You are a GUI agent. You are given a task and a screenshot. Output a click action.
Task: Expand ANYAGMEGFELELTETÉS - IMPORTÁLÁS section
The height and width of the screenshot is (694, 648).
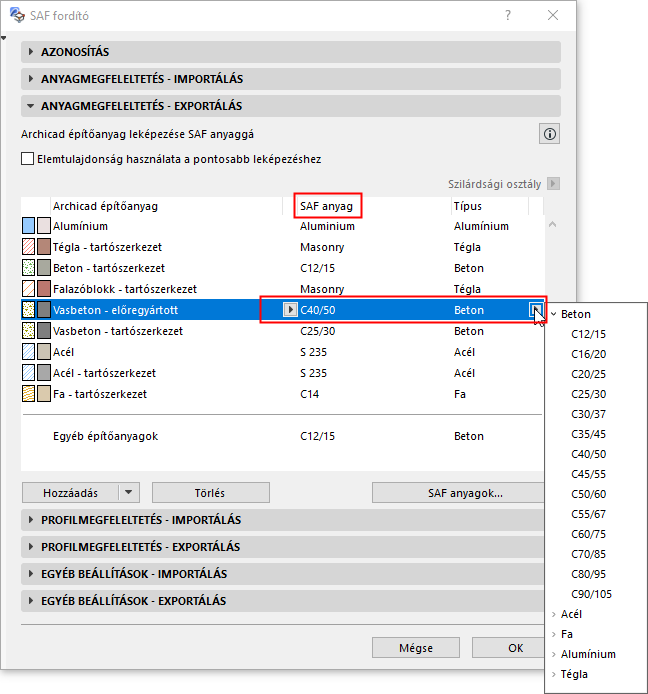291,79
